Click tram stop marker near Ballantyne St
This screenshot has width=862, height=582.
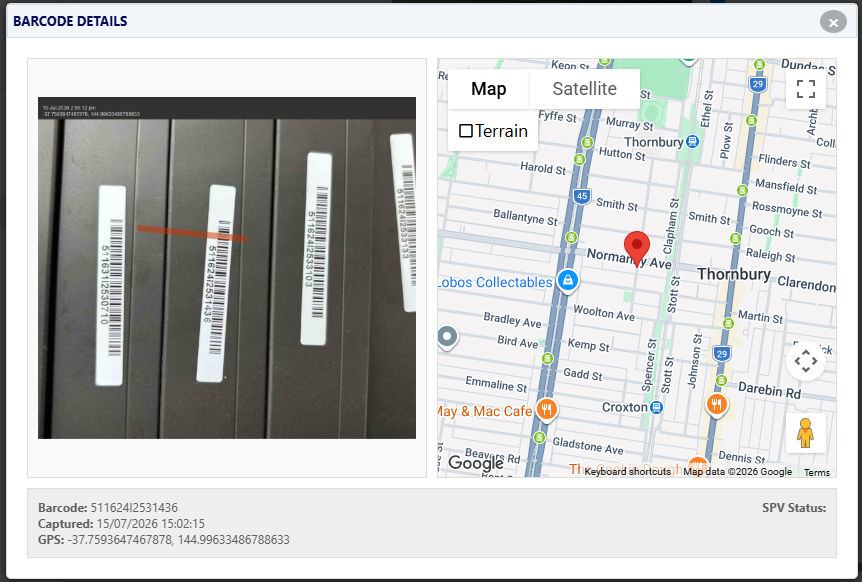(x=571, y=237)
